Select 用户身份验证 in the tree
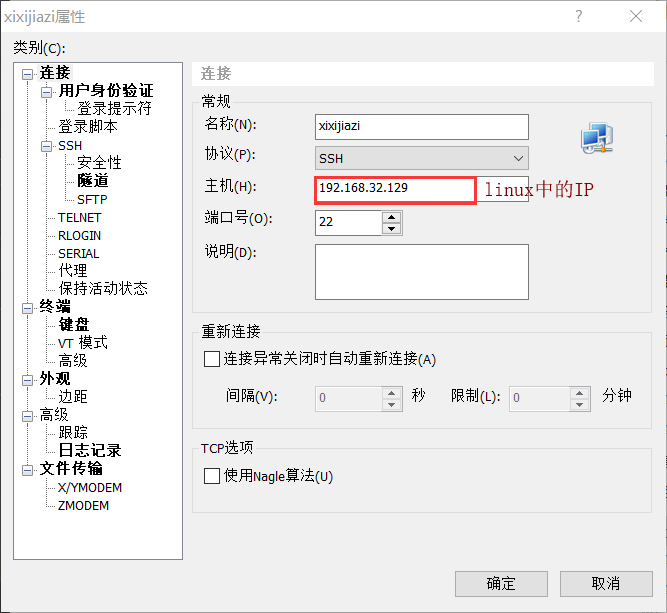 [106, 91]
